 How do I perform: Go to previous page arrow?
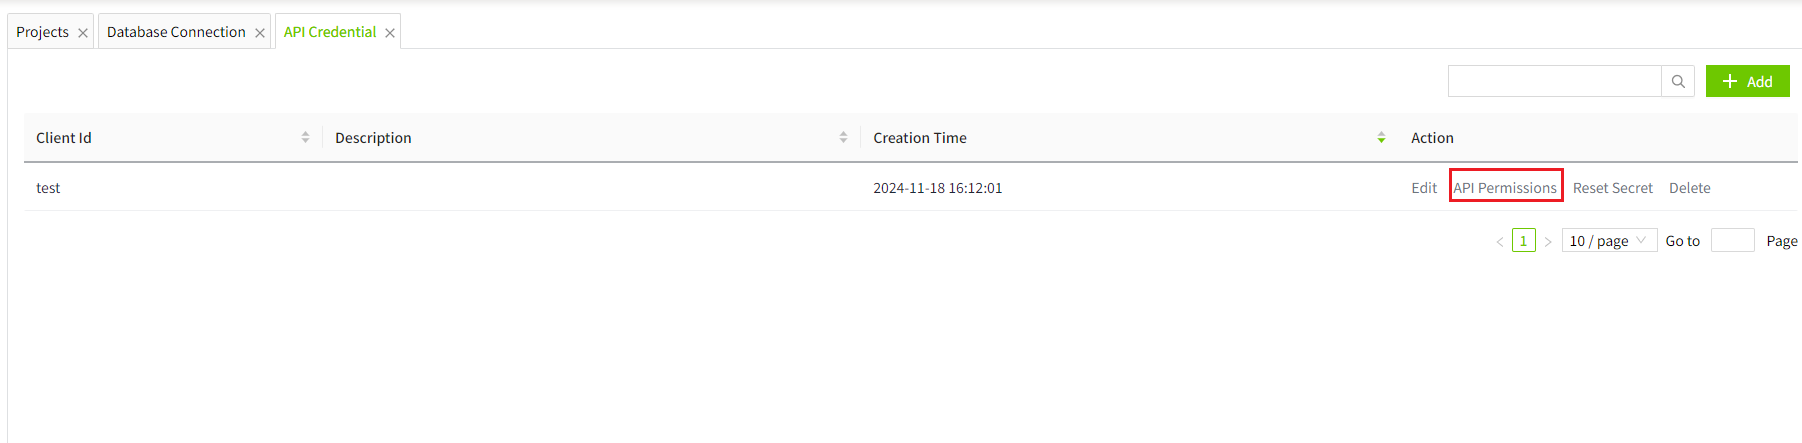pos(1499,241)
